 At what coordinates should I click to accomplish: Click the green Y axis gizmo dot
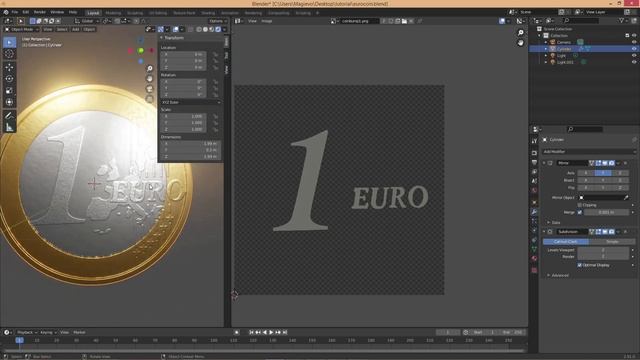141,51
